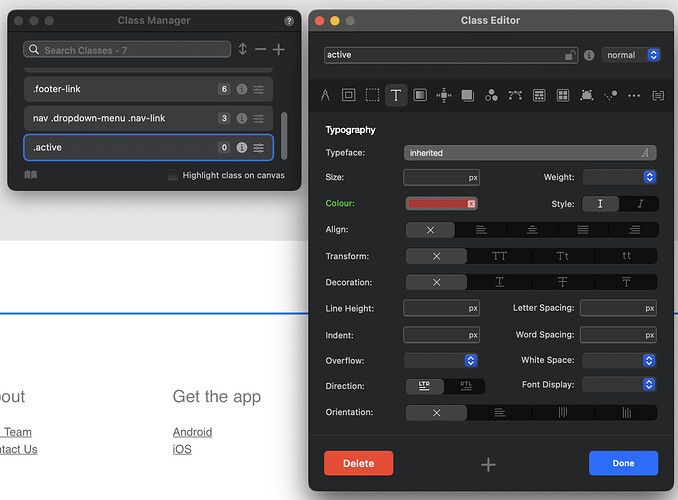This screenshot has width=678, height=500.
Task: Select justified text alignment
Action: pyautogui.click(x=583, y=230)
